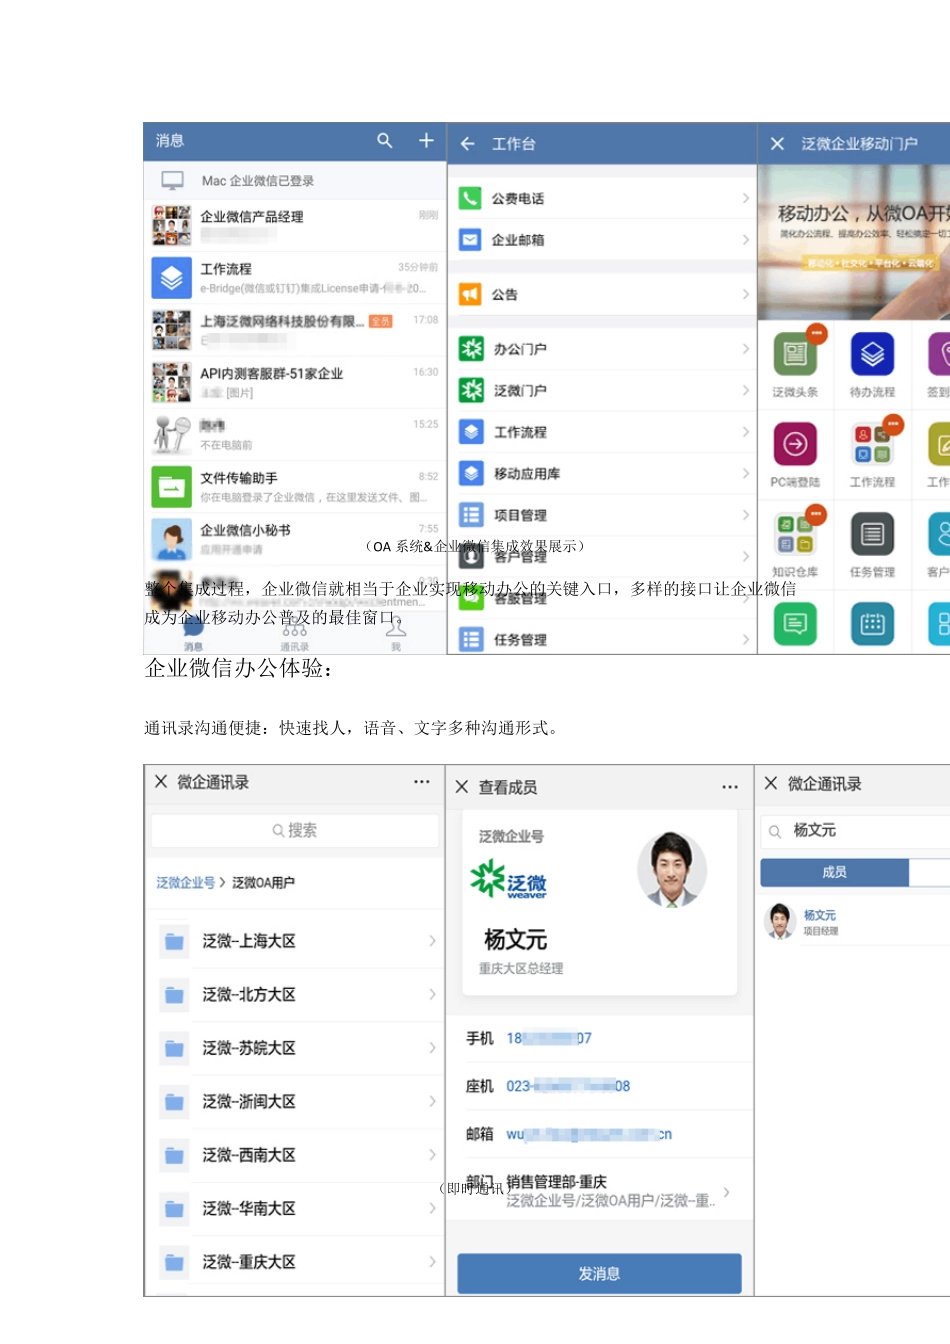This screenshot has width=950, height=1344.
Task: Open the API内测客服群-51家企业 chat
Action: [x=295, y=382]
